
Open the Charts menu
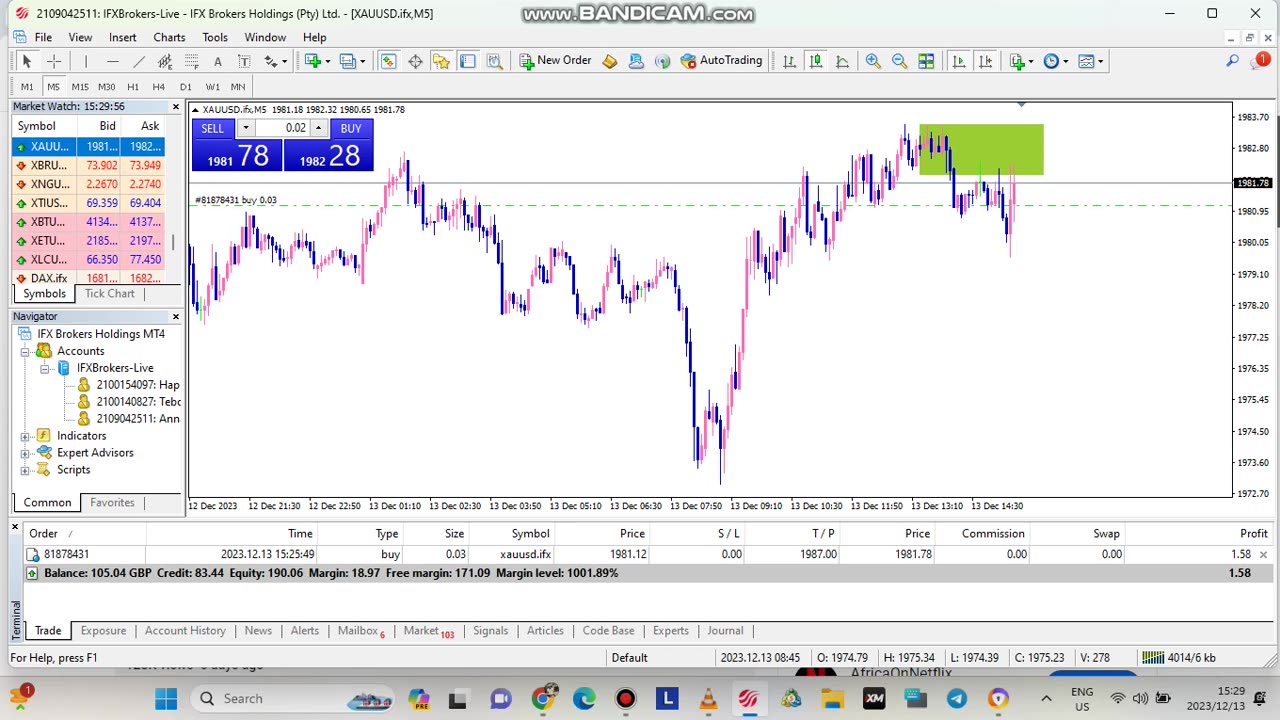[169, 37]
